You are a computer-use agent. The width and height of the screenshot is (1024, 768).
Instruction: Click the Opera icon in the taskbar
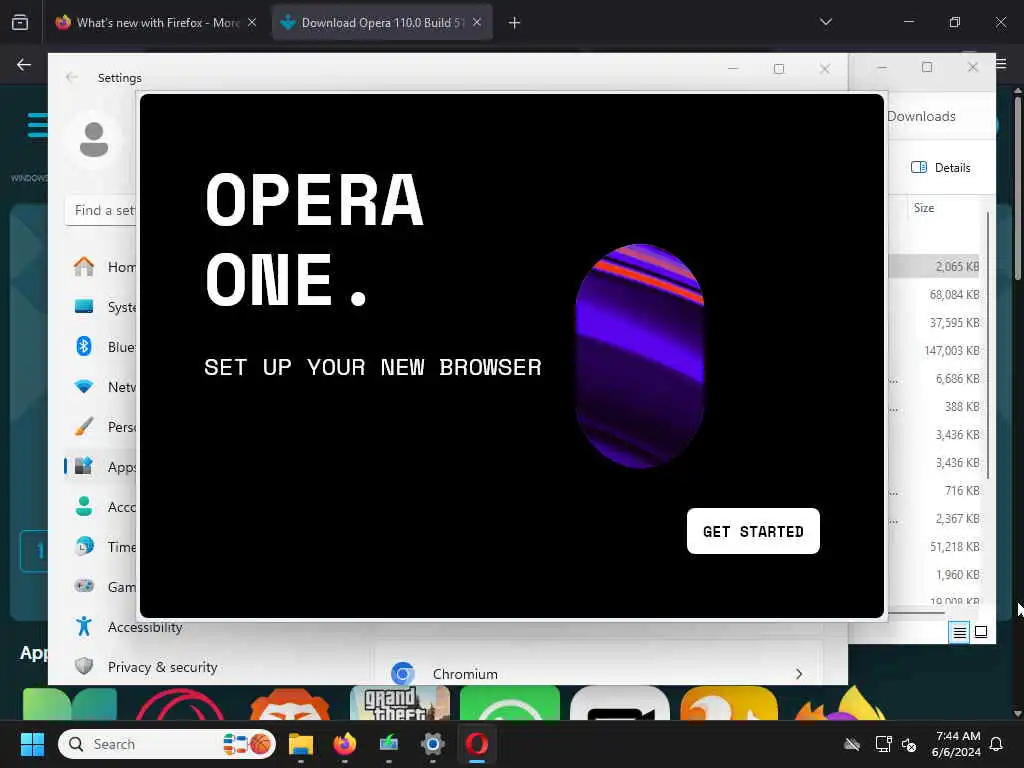(x=477, y=744)
